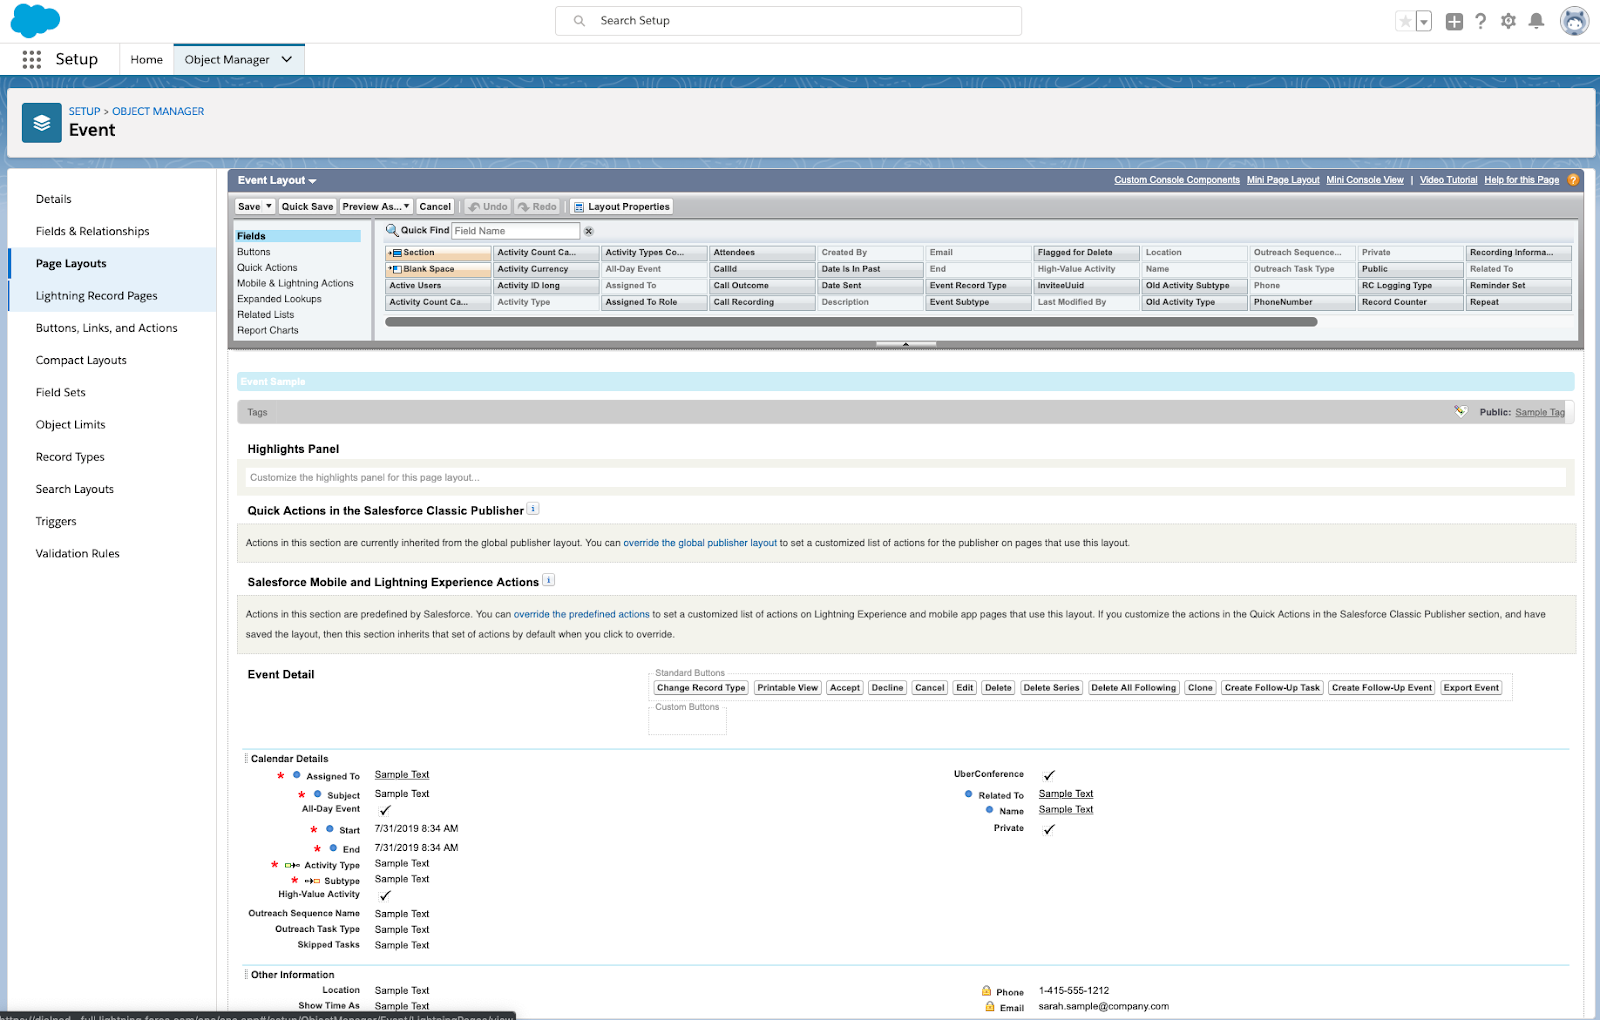Click the Blank Space palette item icon
This screenshot has width=1600, height=1020.
(x=395, y=269)
